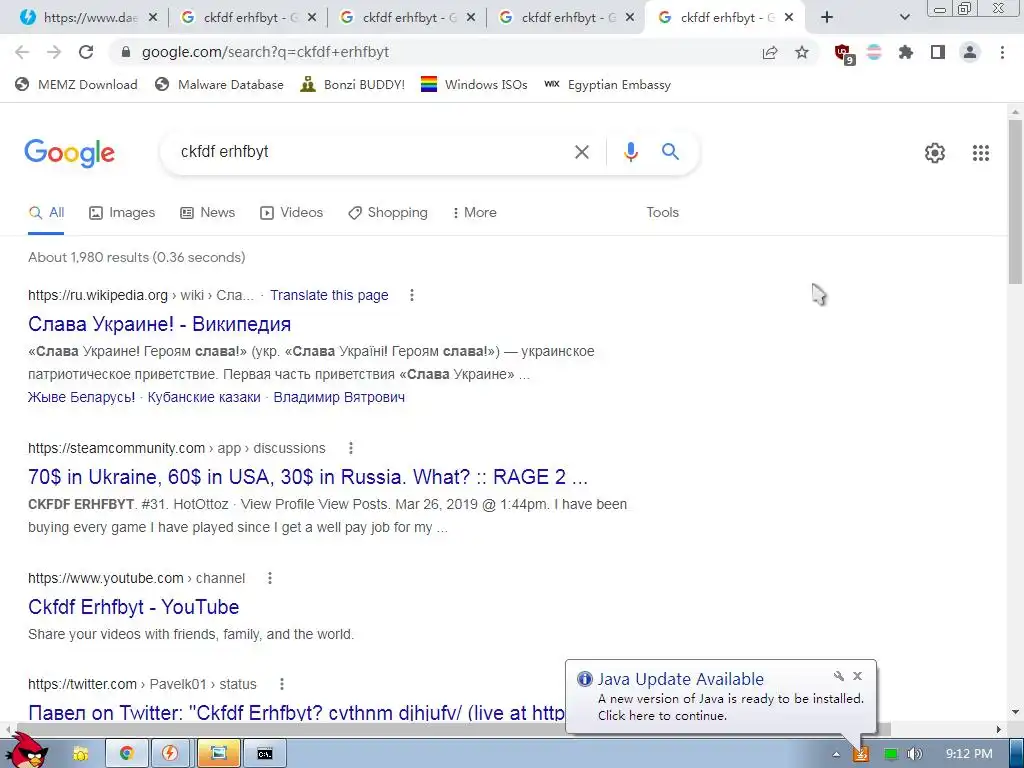Open the extensions puzzle icon
Viewport: 1024px width, 768px height.
pos(905,52)
